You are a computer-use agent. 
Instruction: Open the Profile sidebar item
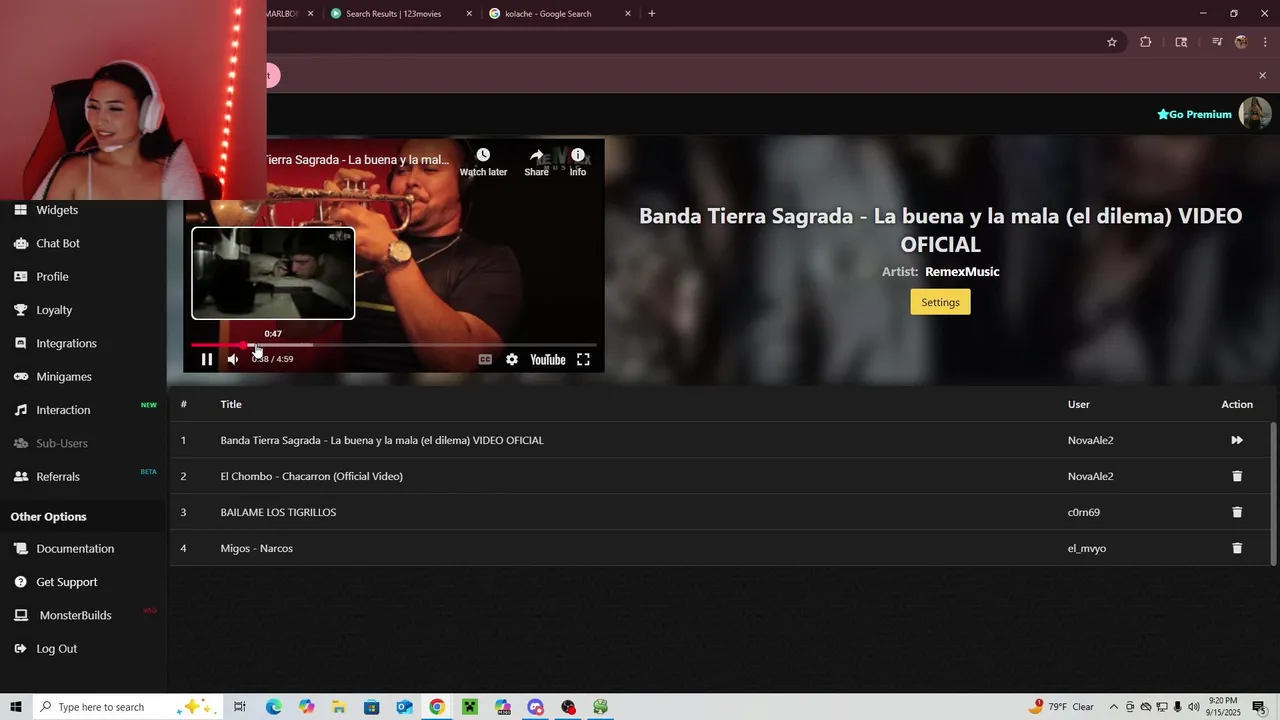point(52,277)
